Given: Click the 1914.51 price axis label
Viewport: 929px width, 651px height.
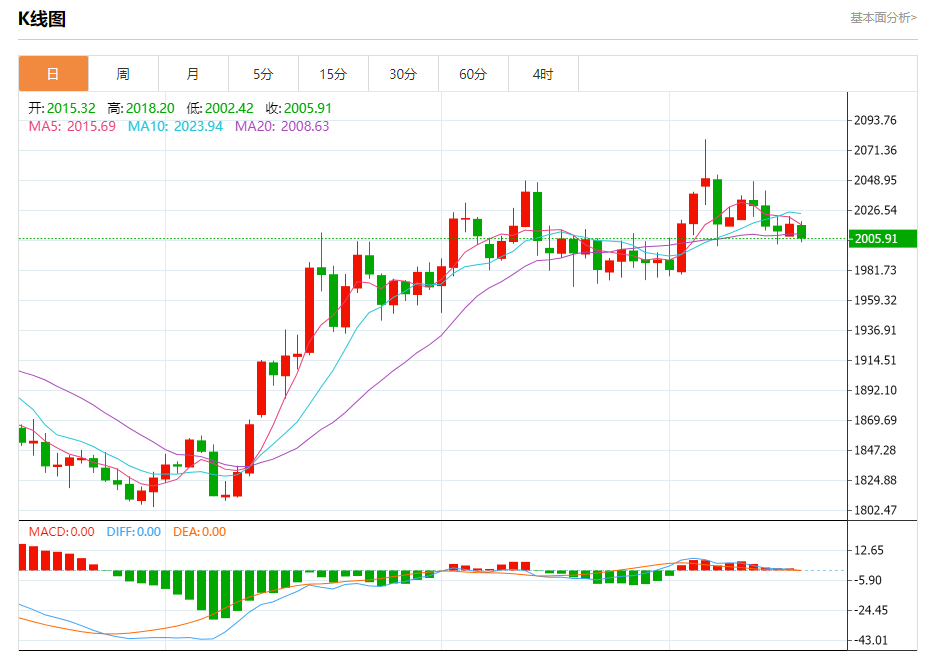Looking at the screenshot, I should [x=875, y=360].
